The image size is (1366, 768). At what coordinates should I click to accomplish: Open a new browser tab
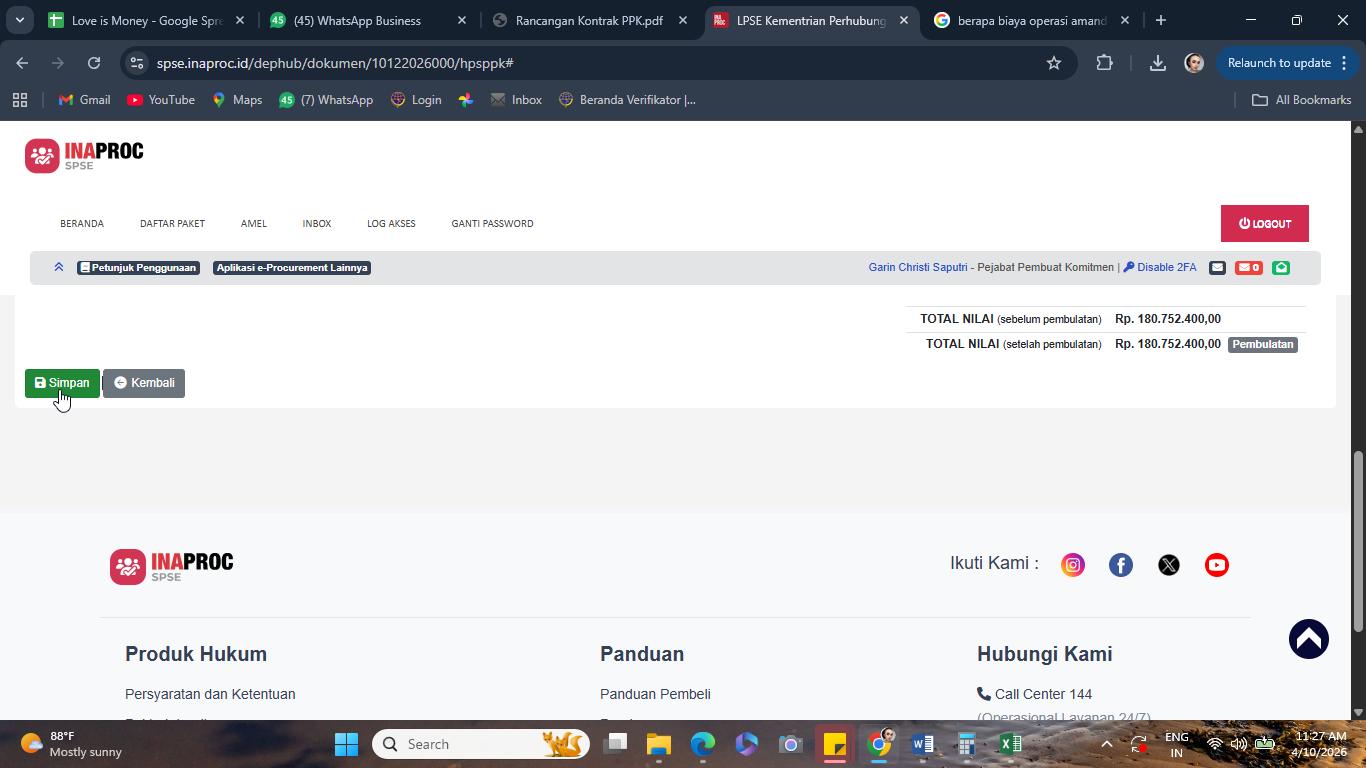(x=1161, y=20)
